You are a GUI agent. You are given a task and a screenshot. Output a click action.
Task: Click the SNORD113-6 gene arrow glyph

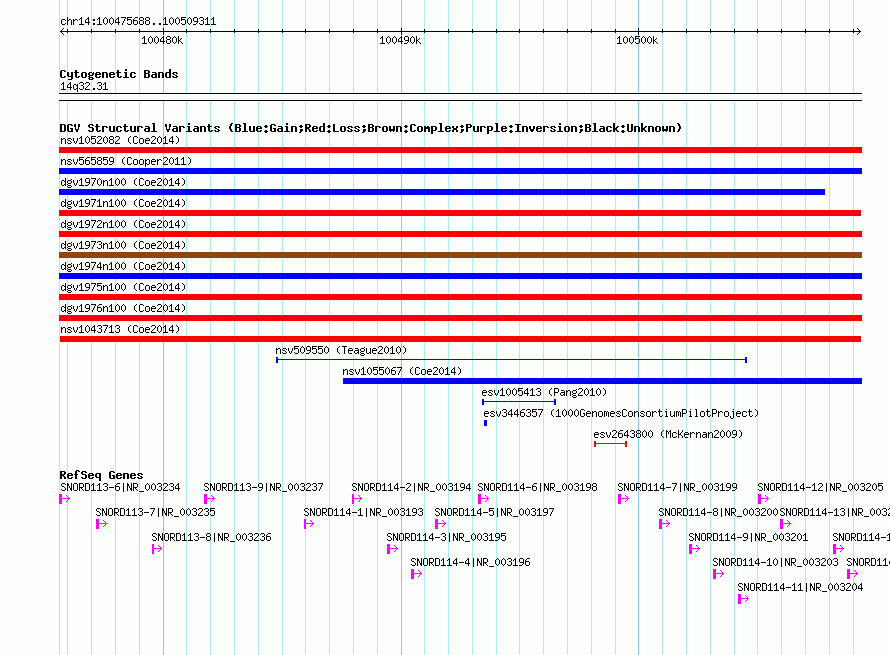pyautogui.click(x=65, y=499)
